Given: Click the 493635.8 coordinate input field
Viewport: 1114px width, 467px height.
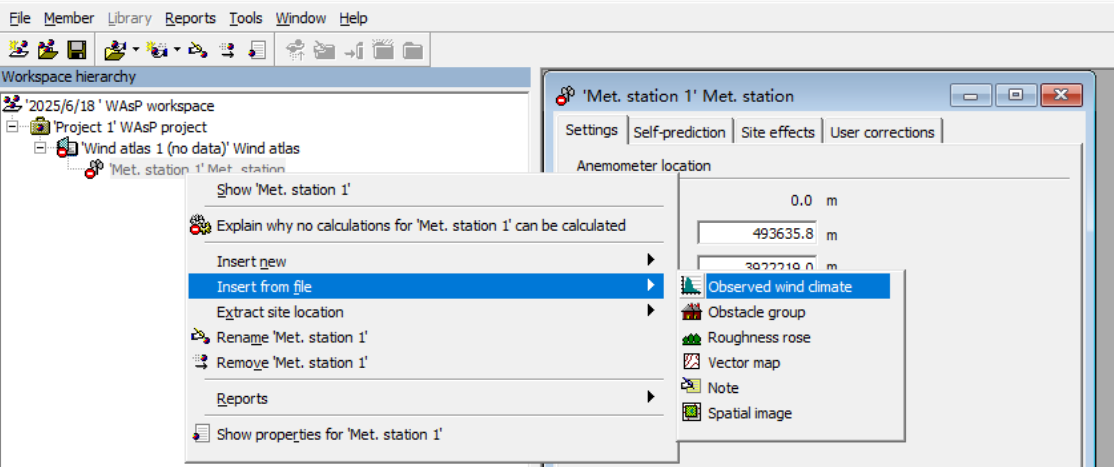Looking at the screenshot, I should [x=756, y=234].
